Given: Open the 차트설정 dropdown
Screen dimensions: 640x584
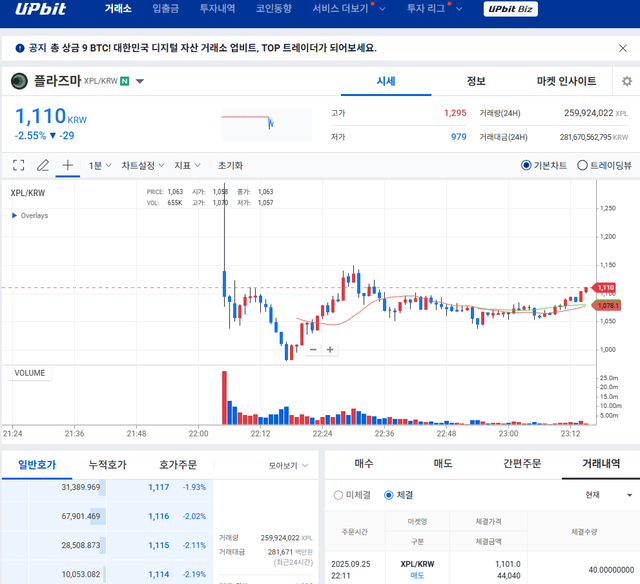Looking at the screenshot, I should pos(143,165).
